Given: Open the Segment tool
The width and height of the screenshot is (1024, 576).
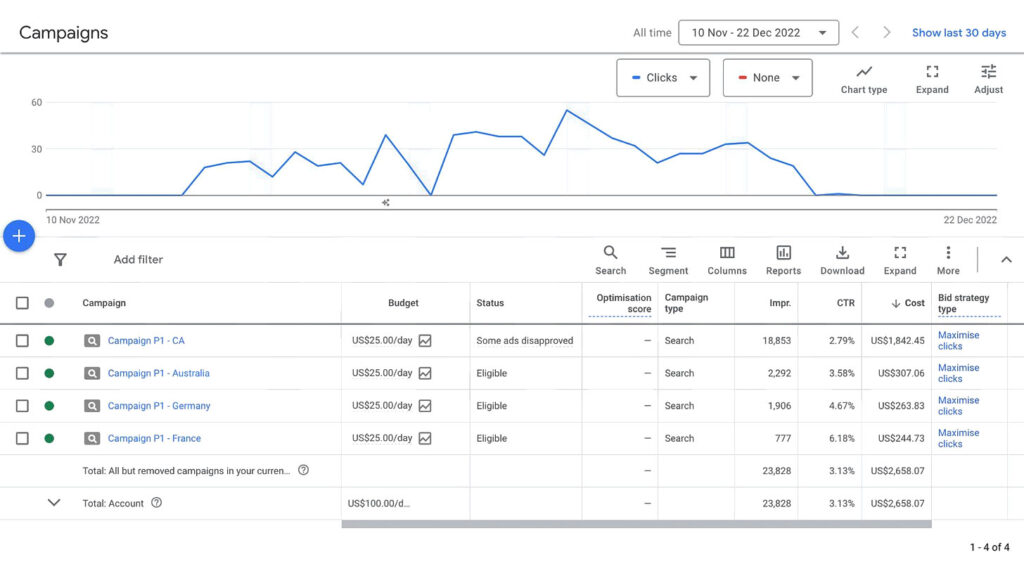Looking at the screenshot, I should tap(668, 252).
